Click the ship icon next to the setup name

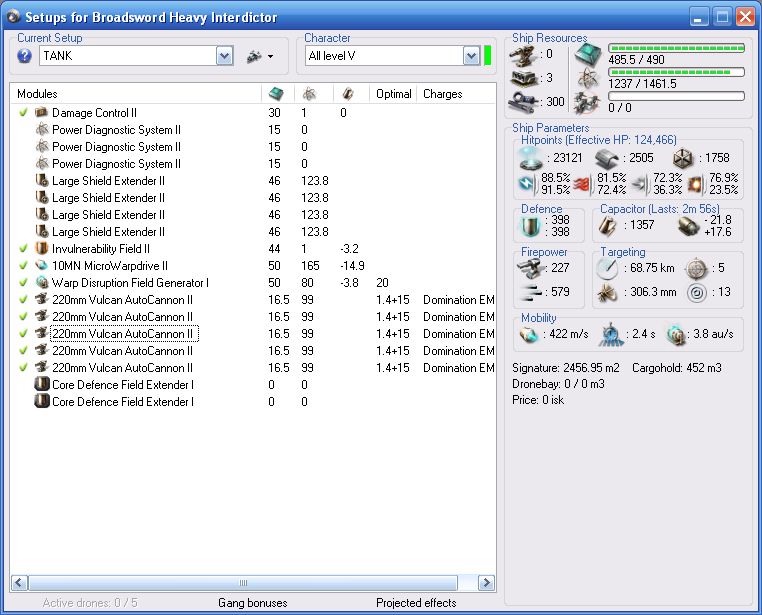pos(254,56)
